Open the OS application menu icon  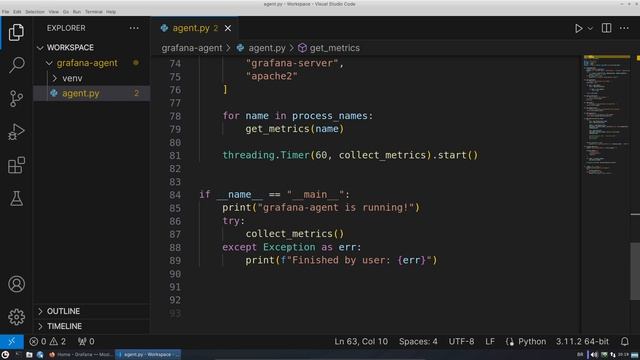pos(5,355)
